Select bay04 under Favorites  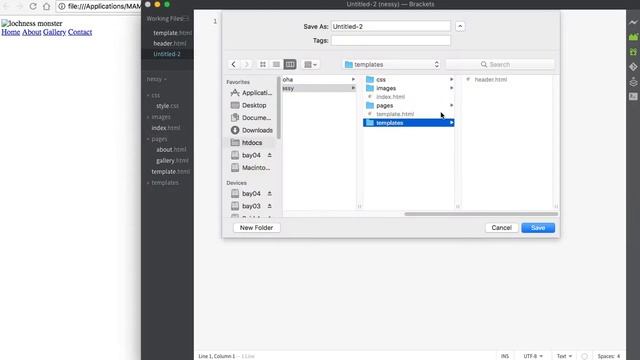click(247, 156)
